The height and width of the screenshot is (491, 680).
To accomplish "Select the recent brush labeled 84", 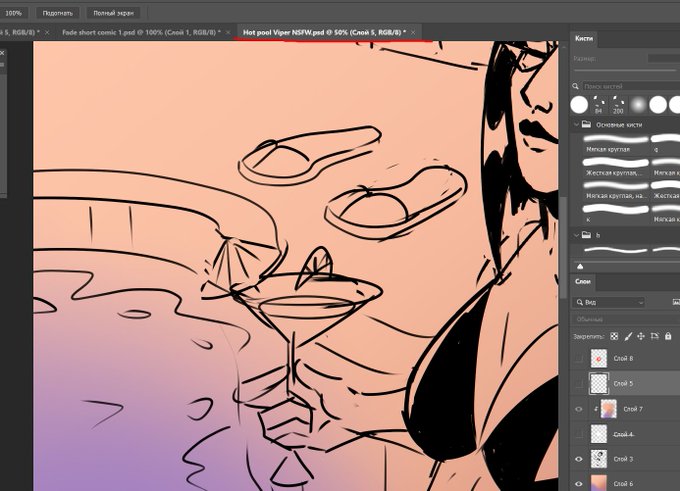I will click(x=599, y=105).
